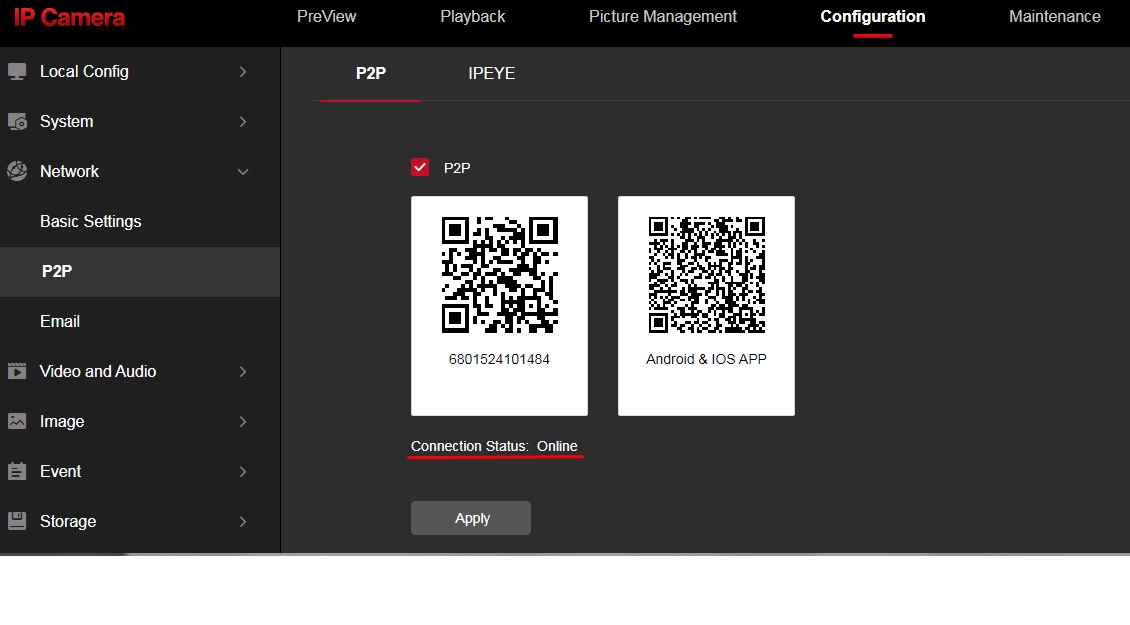Expand Storage section chevron
Image resolution: width=1130 pixels, height=625 pixels.
(x=243, y=521)
